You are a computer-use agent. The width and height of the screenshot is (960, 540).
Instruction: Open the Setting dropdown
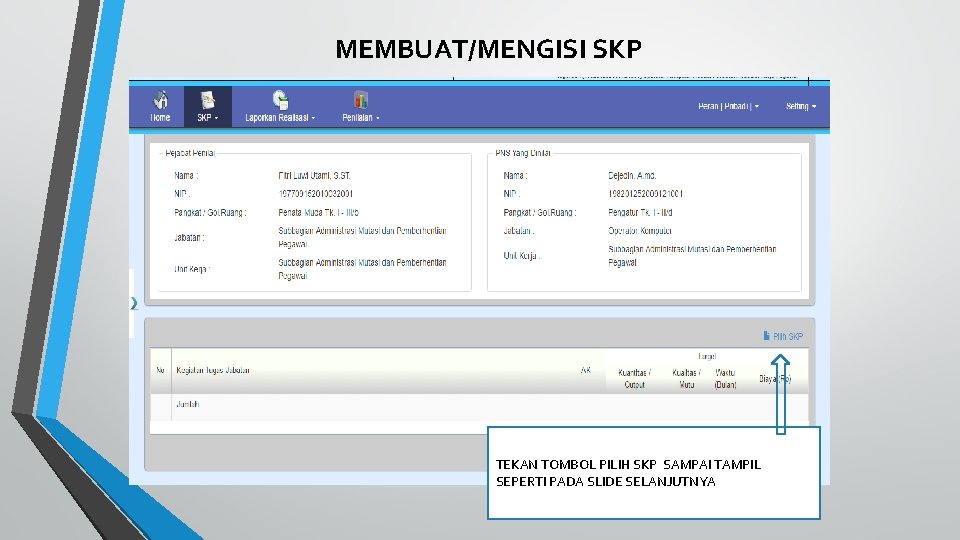pyautogui.click(x=801, y=107)
